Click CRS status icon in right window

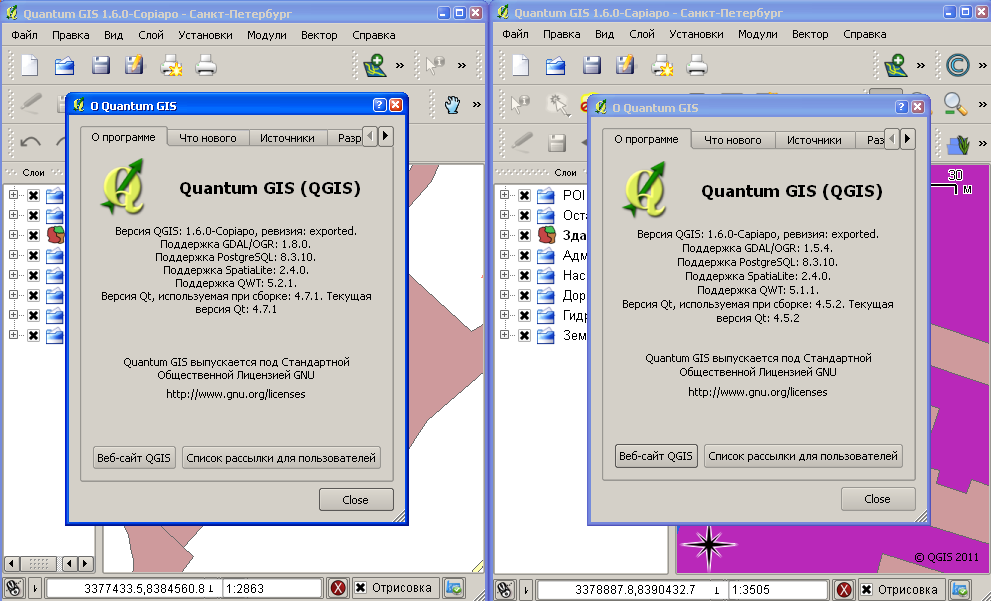pos(961,590)
